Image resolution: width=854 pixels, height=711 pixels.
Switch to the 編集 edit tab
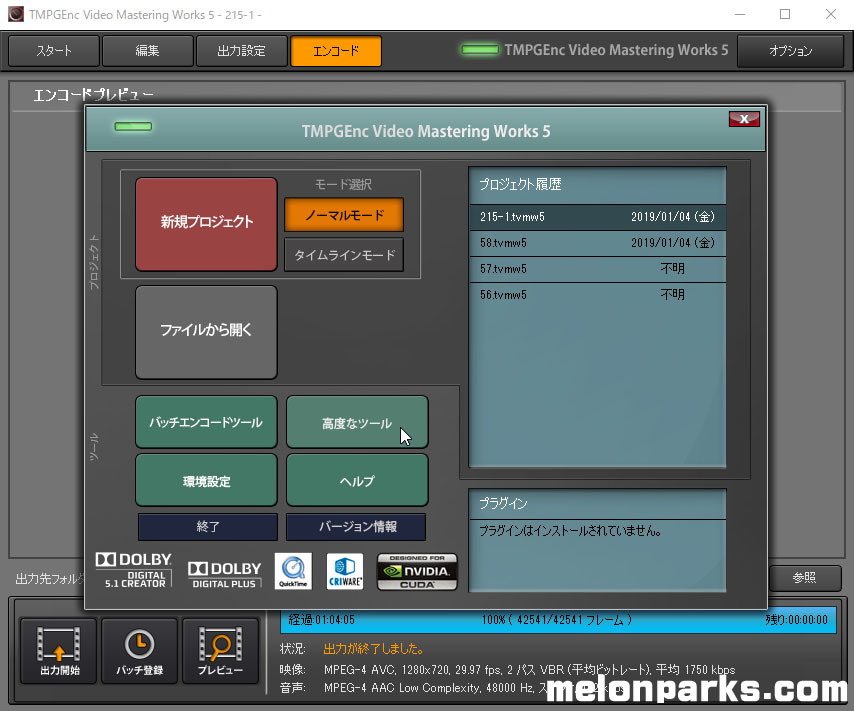tap(148, 51)
